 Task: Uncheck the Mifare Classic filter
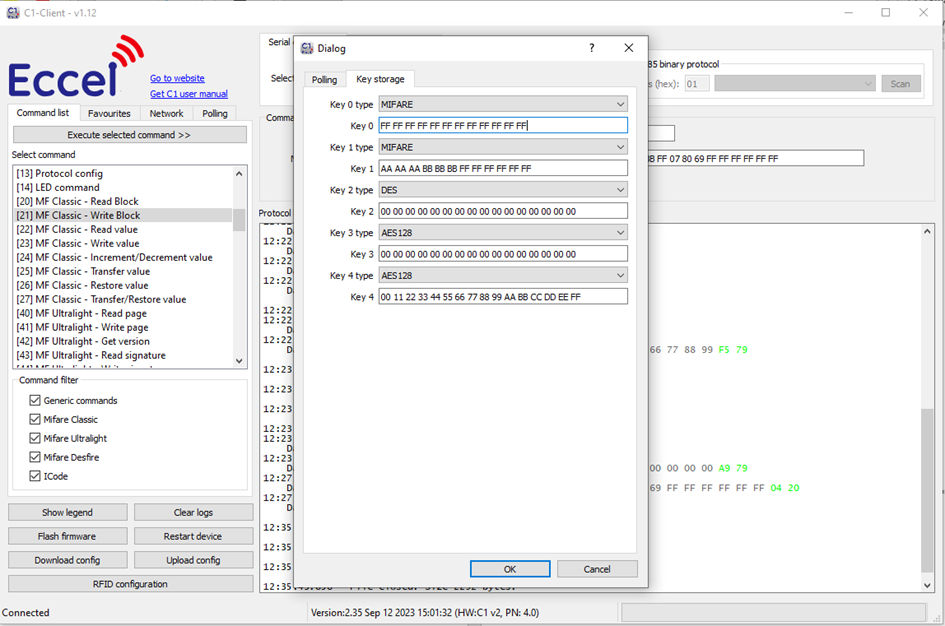[x=35, y=420]
